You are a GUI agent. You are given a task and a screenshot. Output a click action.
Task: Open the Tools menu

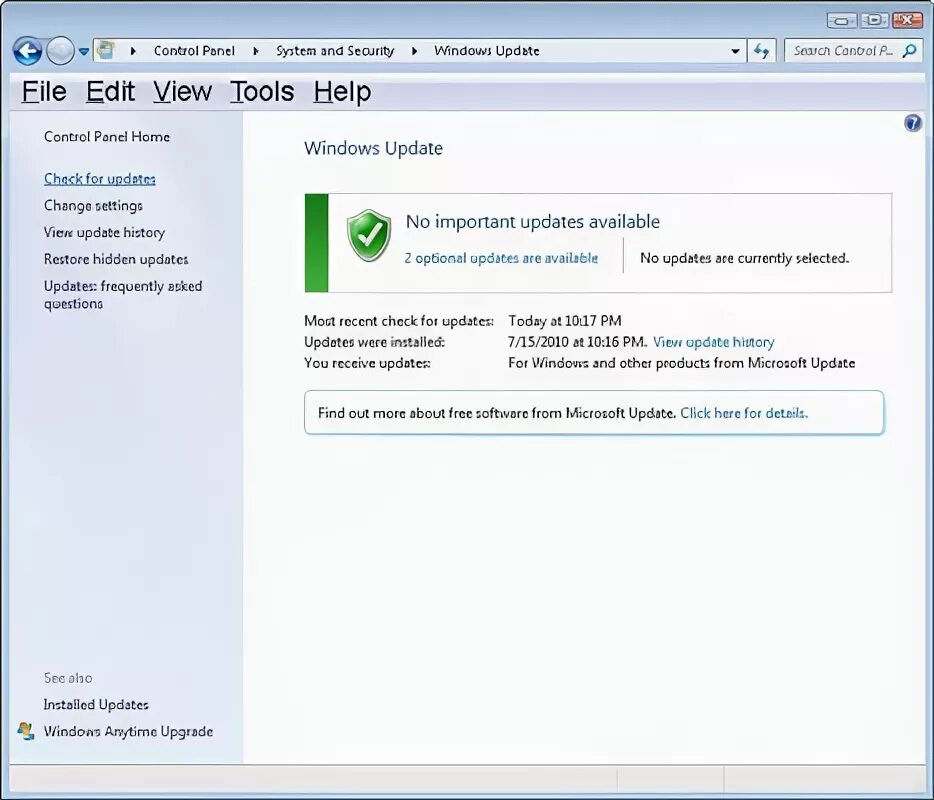(x=262, y=92)
